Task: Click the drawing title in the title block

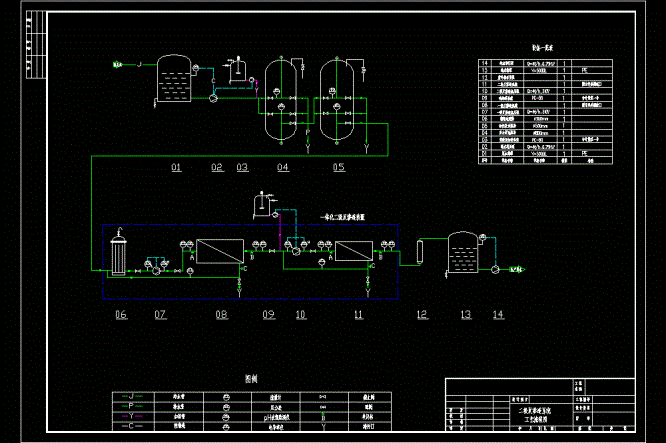Action: coord(535,415)
